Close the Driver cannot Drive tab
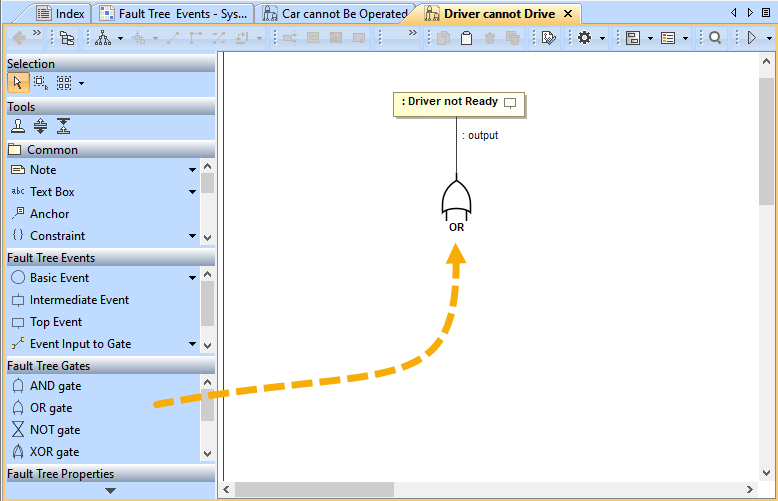Screen dimensions: 778x501 pos(569,14)
